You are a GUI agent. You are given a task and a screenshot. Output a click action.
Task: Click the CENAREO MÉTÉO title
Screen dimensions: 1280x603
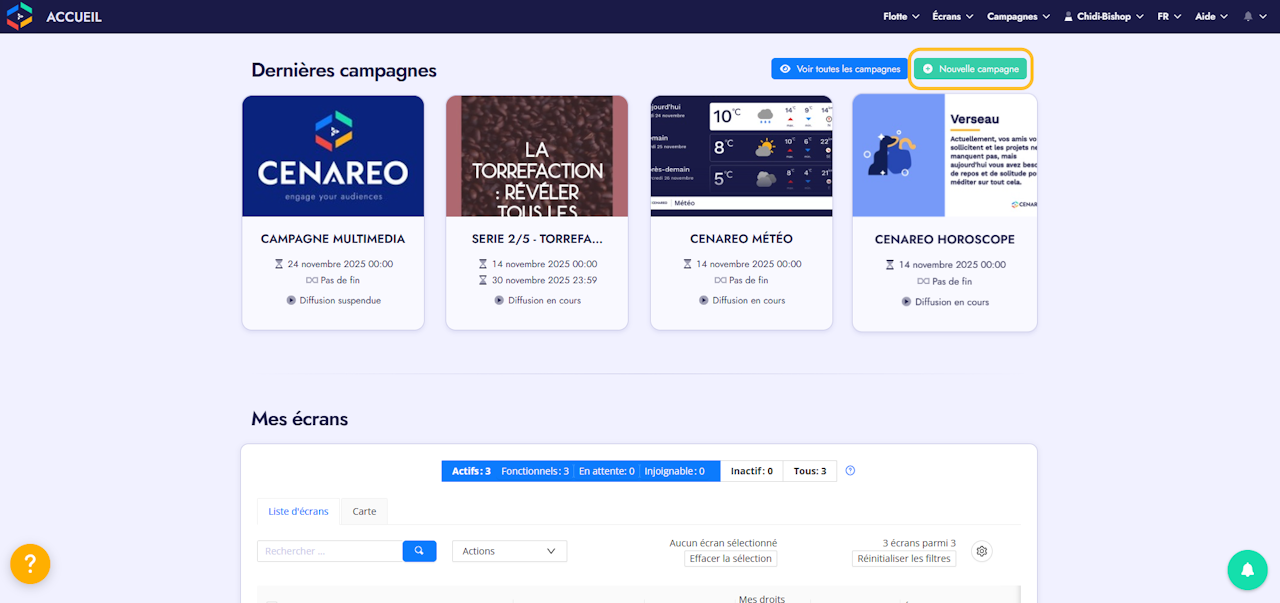741,239
